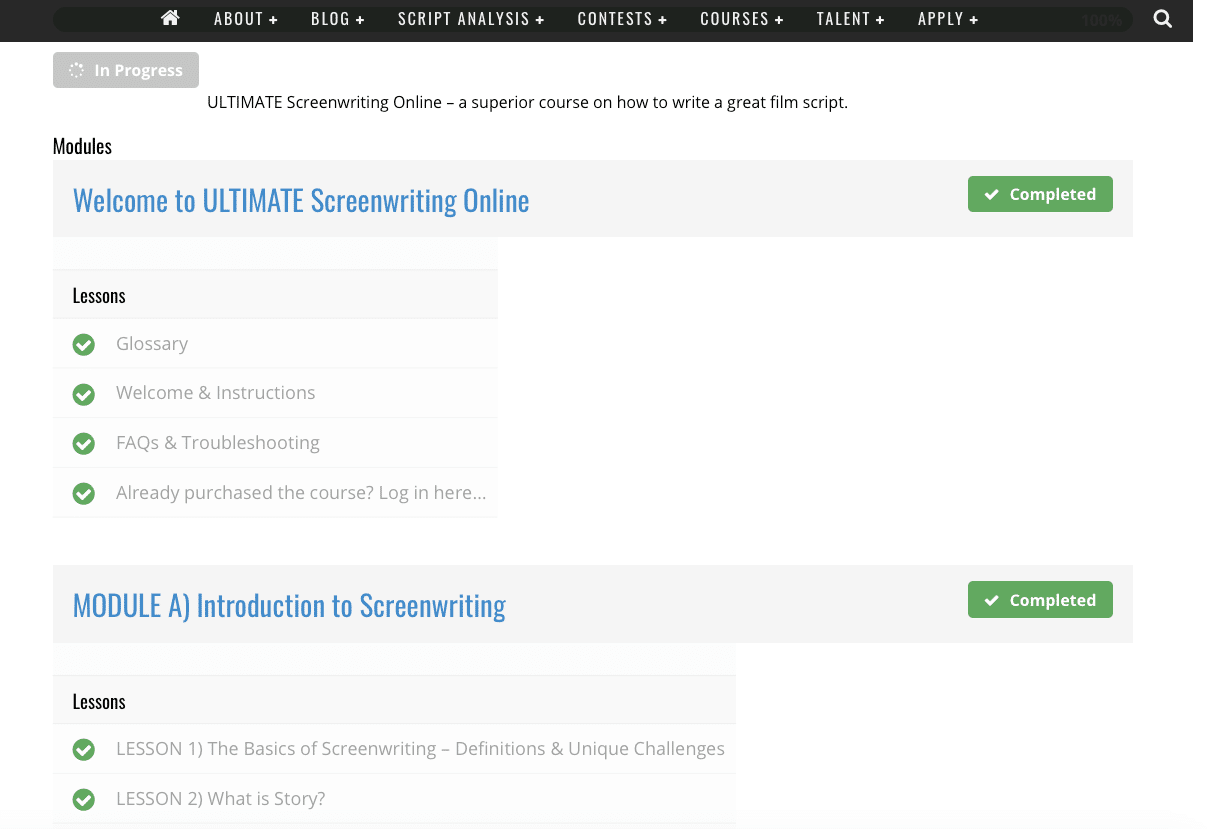Screen dimensions: 1214x829
Task: Click the check icon by Already purchased the course
Action: (84, 493)
